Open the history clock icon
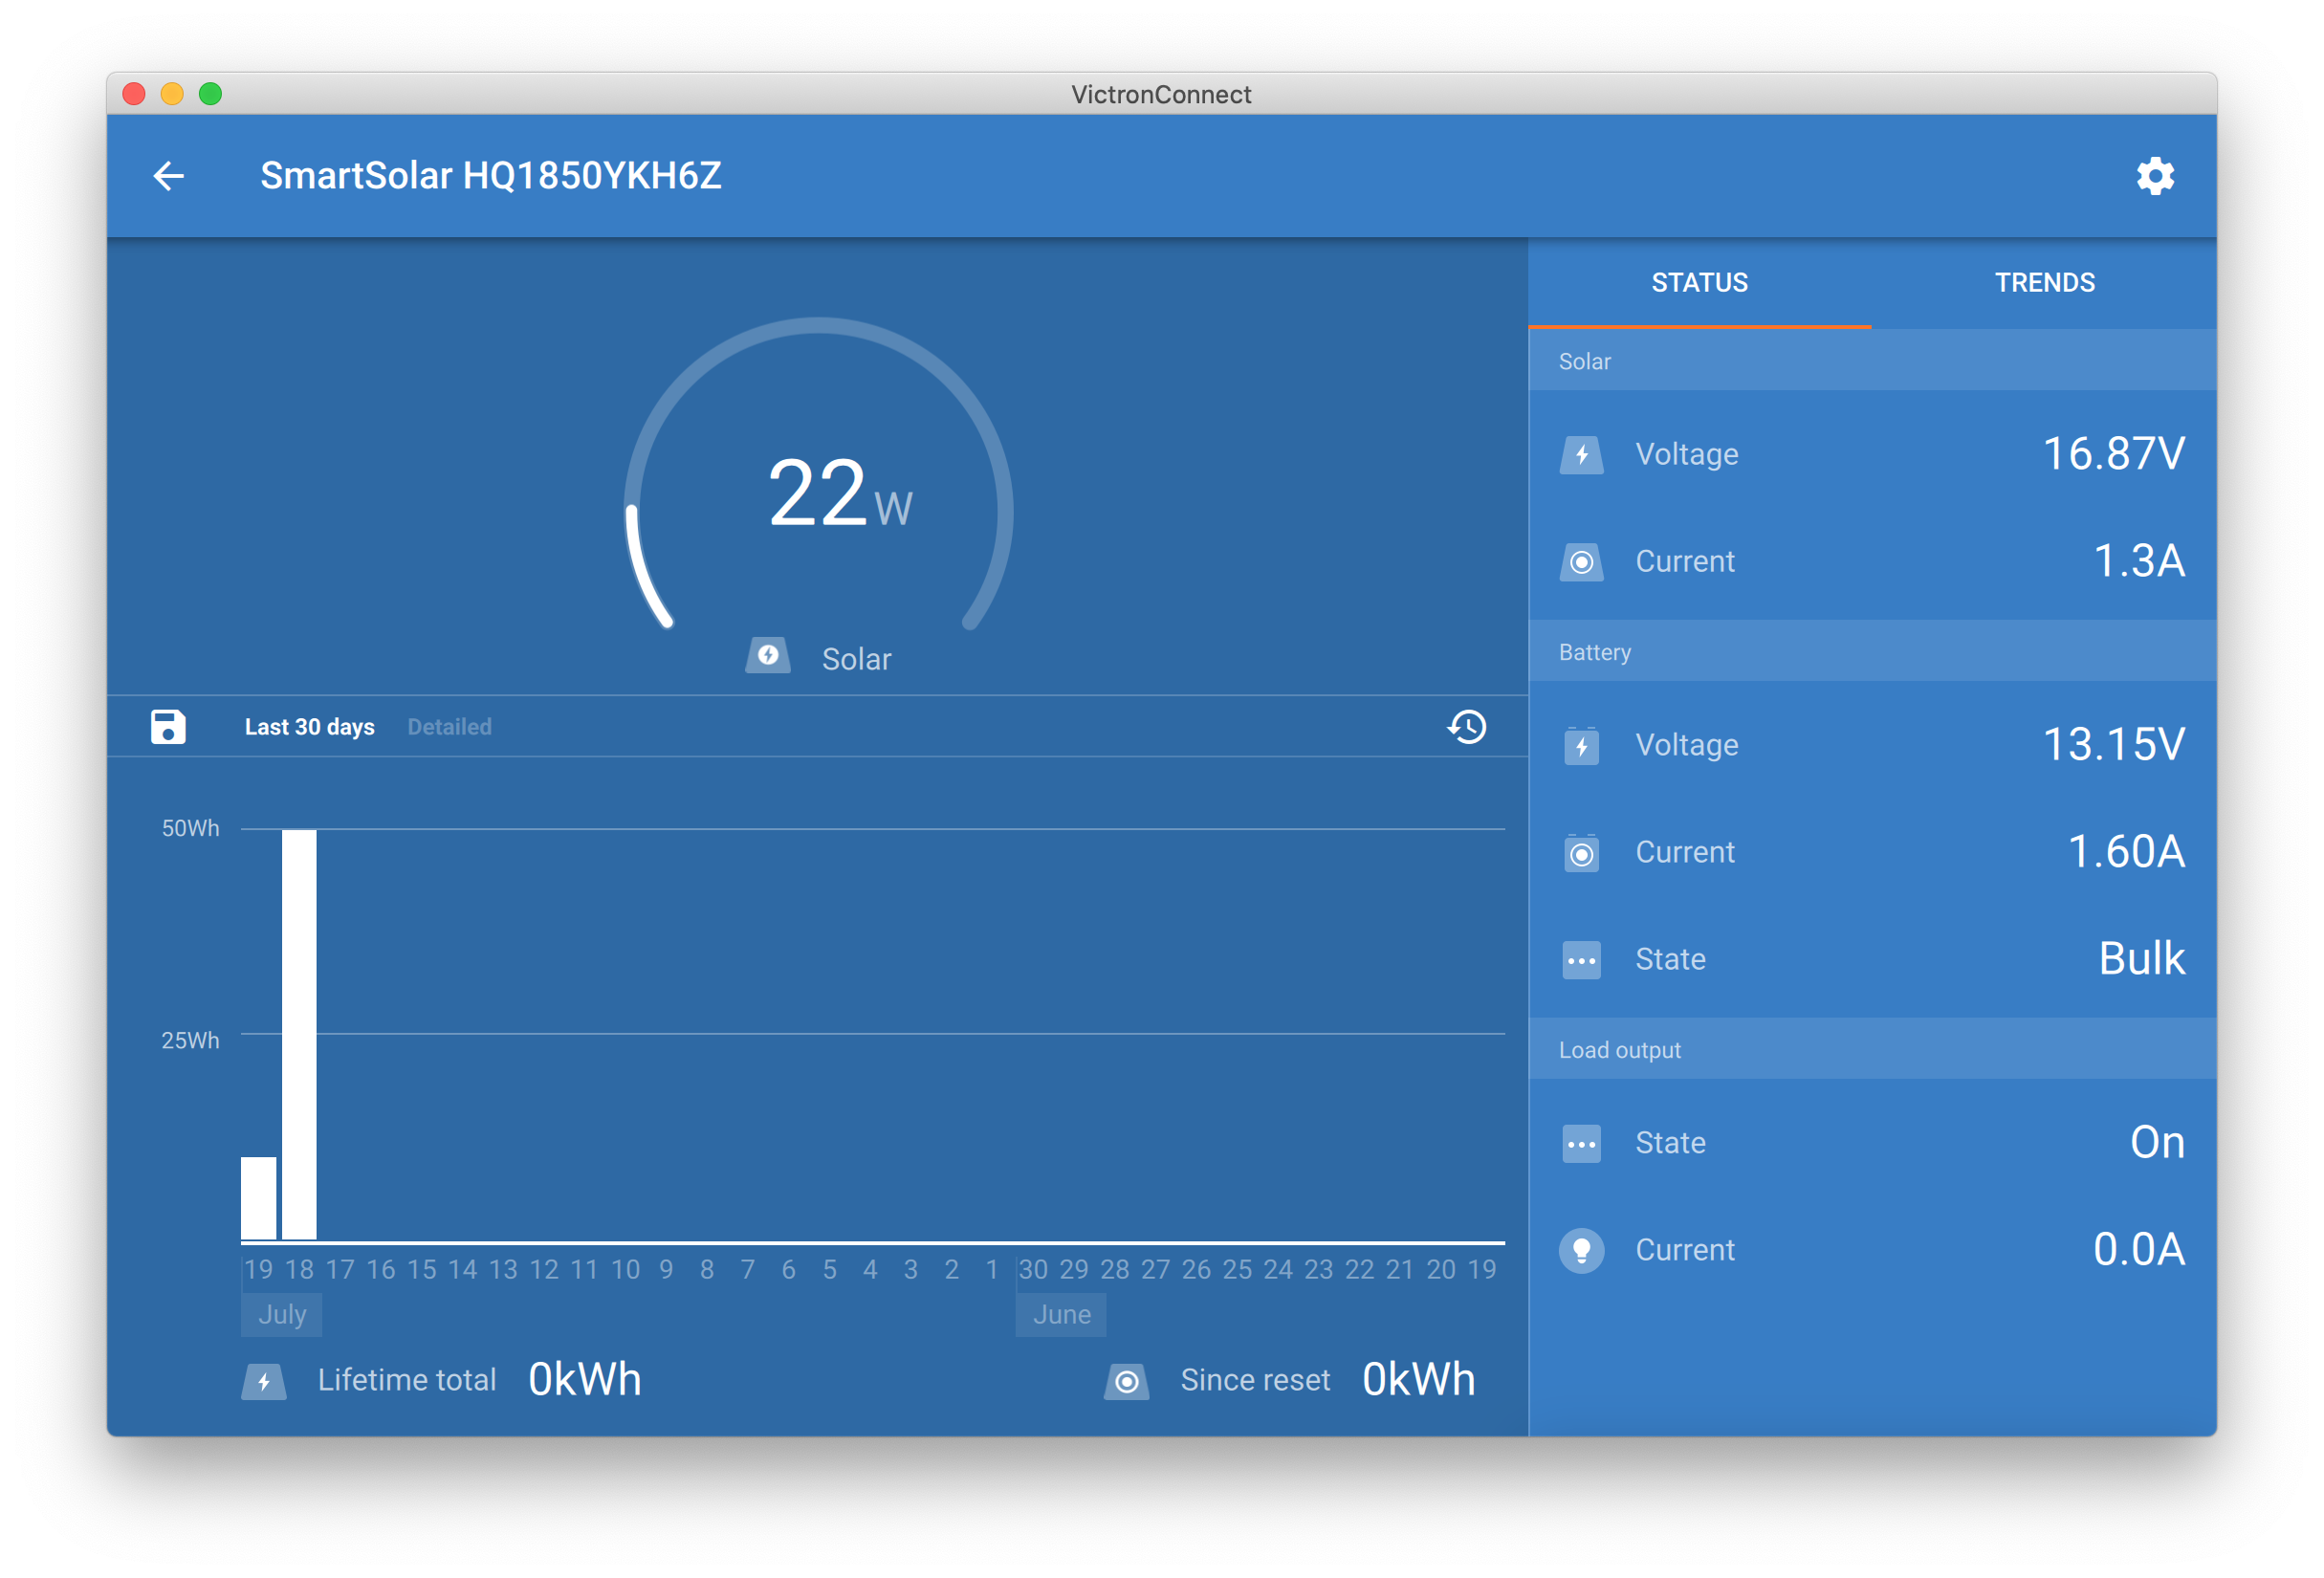Screen dimensions: 2324x1578 [1467, 727]
